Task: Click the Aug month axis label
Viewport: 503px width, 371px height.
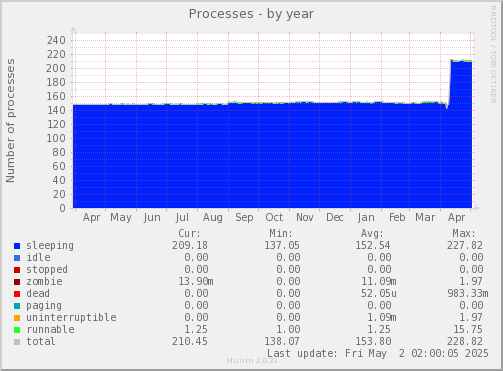Action: (x=213, y=218)
